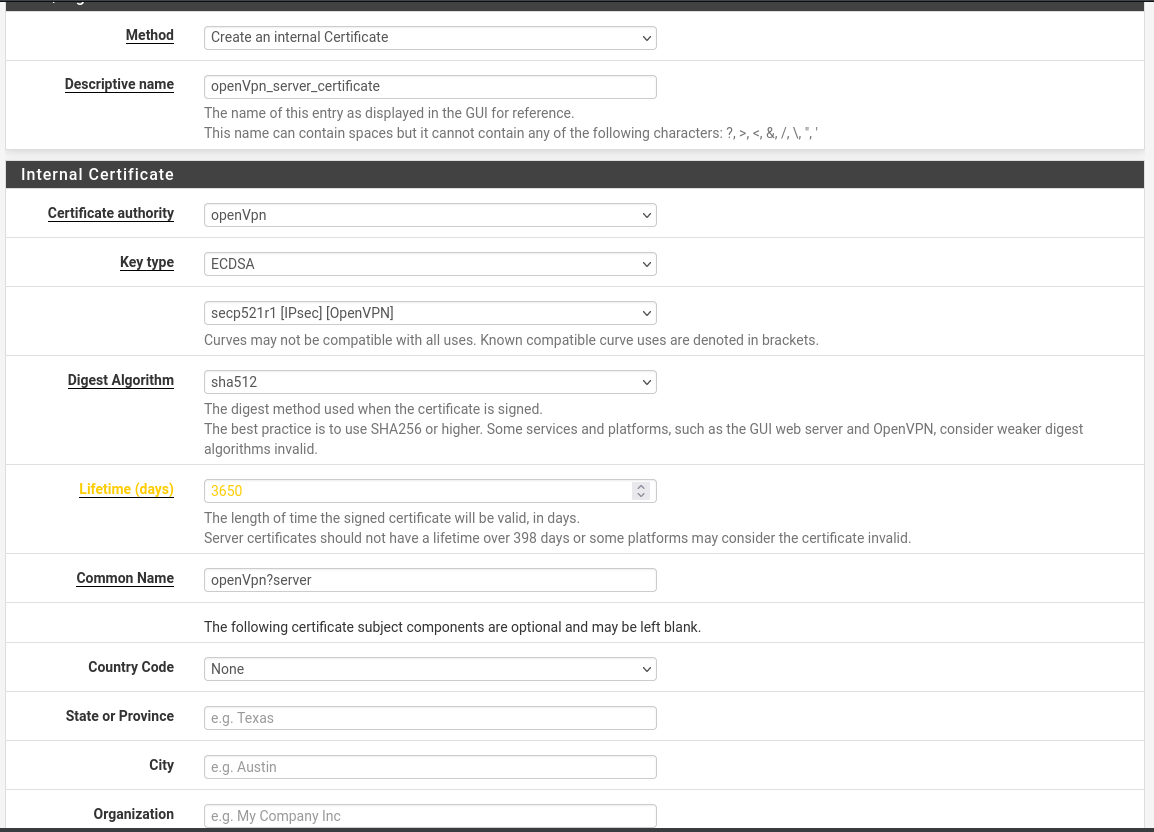Screen dimensions: 1154x832
Task: Click the State or Province field
Action: [430, 718]
